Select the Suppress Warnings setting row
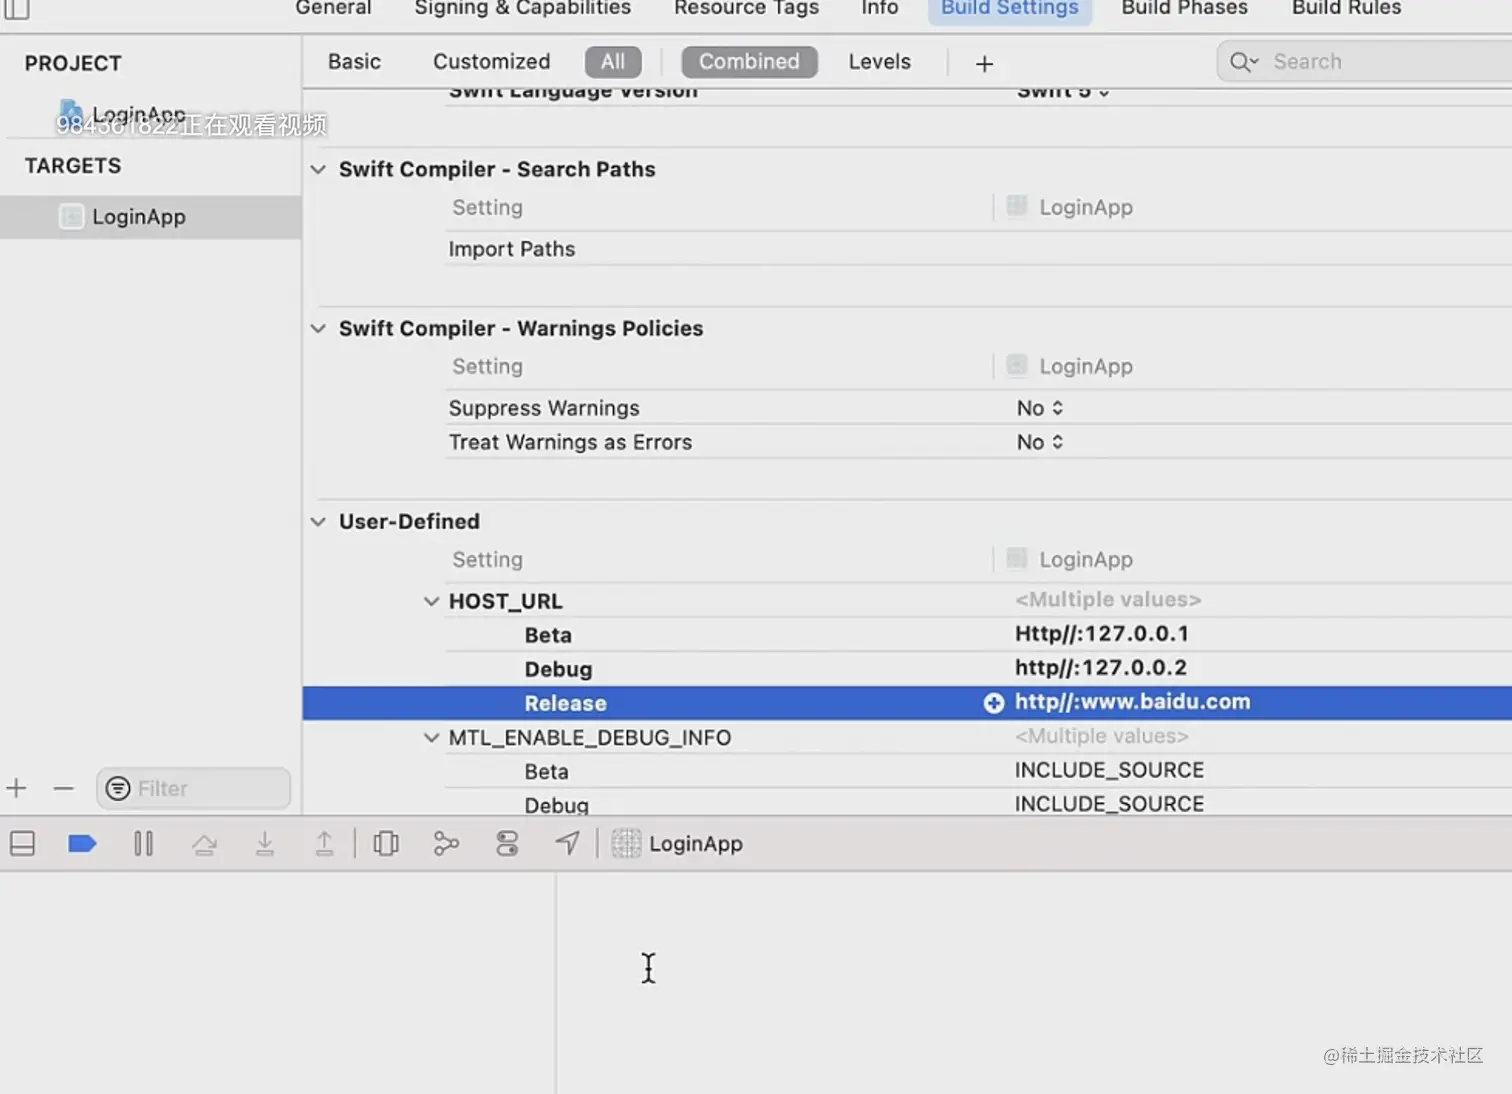The height and width of the screenshot is (1094, 1512). [x=979, y=408]
